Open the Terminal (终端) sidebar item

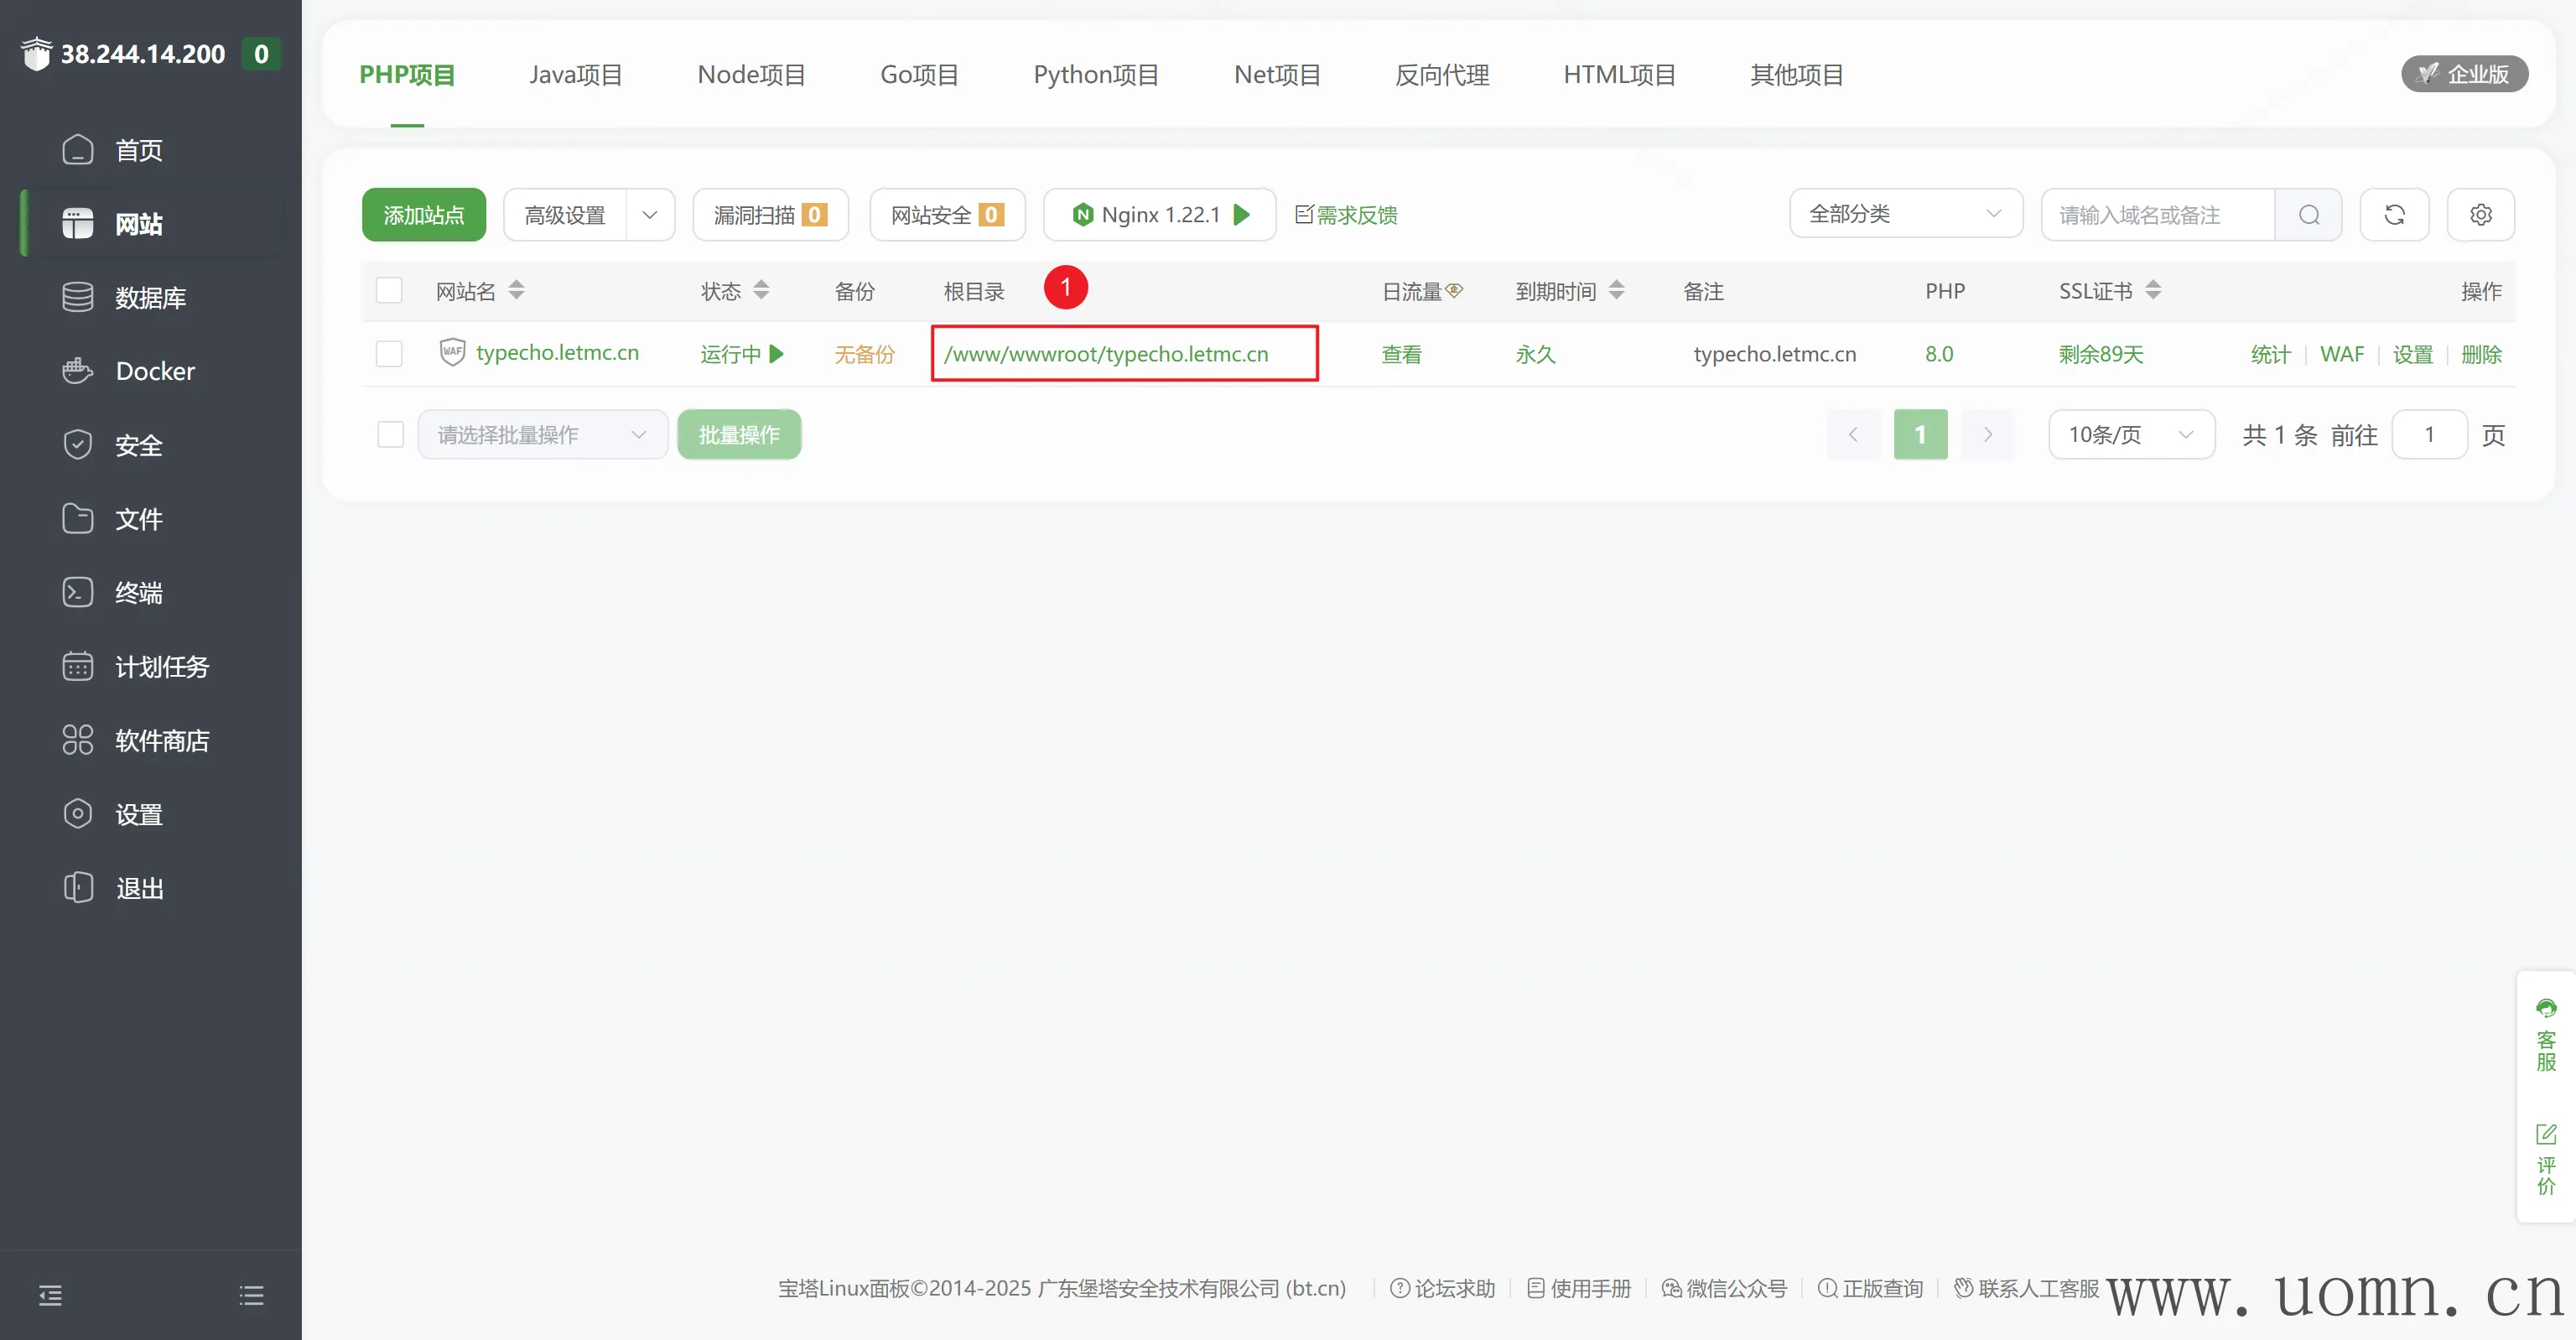pos(138,593)
